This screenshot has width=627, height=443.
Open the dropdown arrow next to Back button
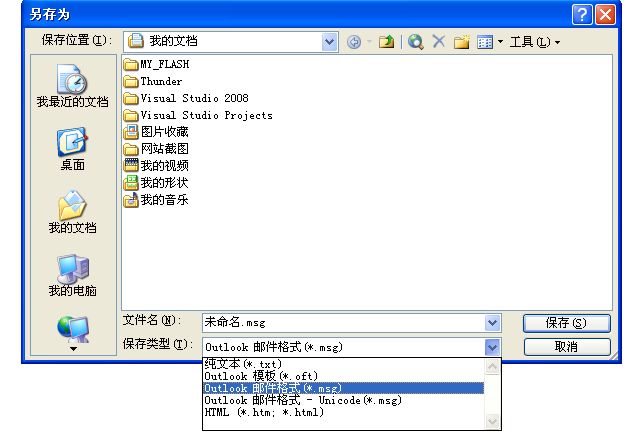369,42
